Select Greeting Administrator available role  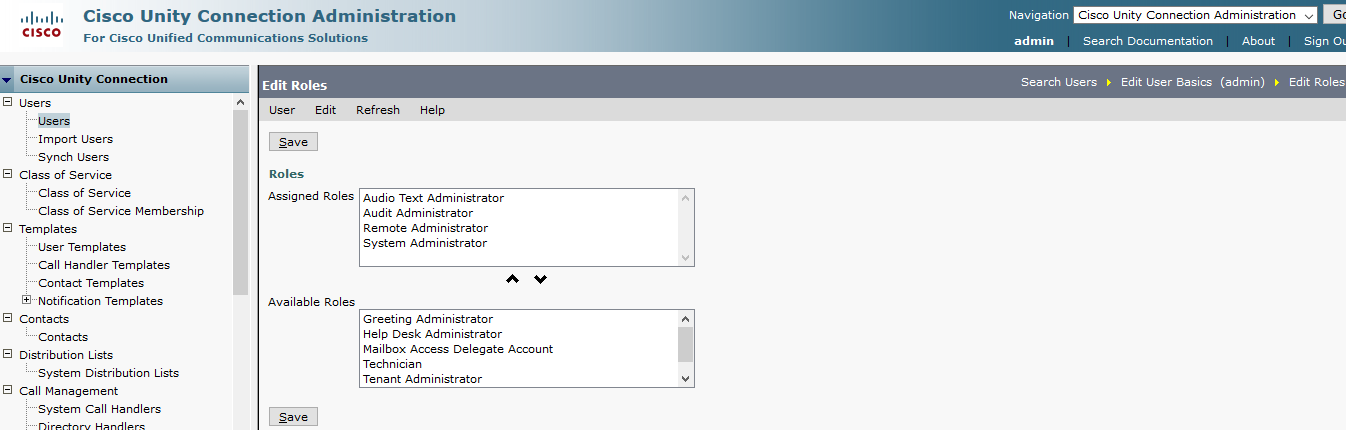click(x=428, y=319)
